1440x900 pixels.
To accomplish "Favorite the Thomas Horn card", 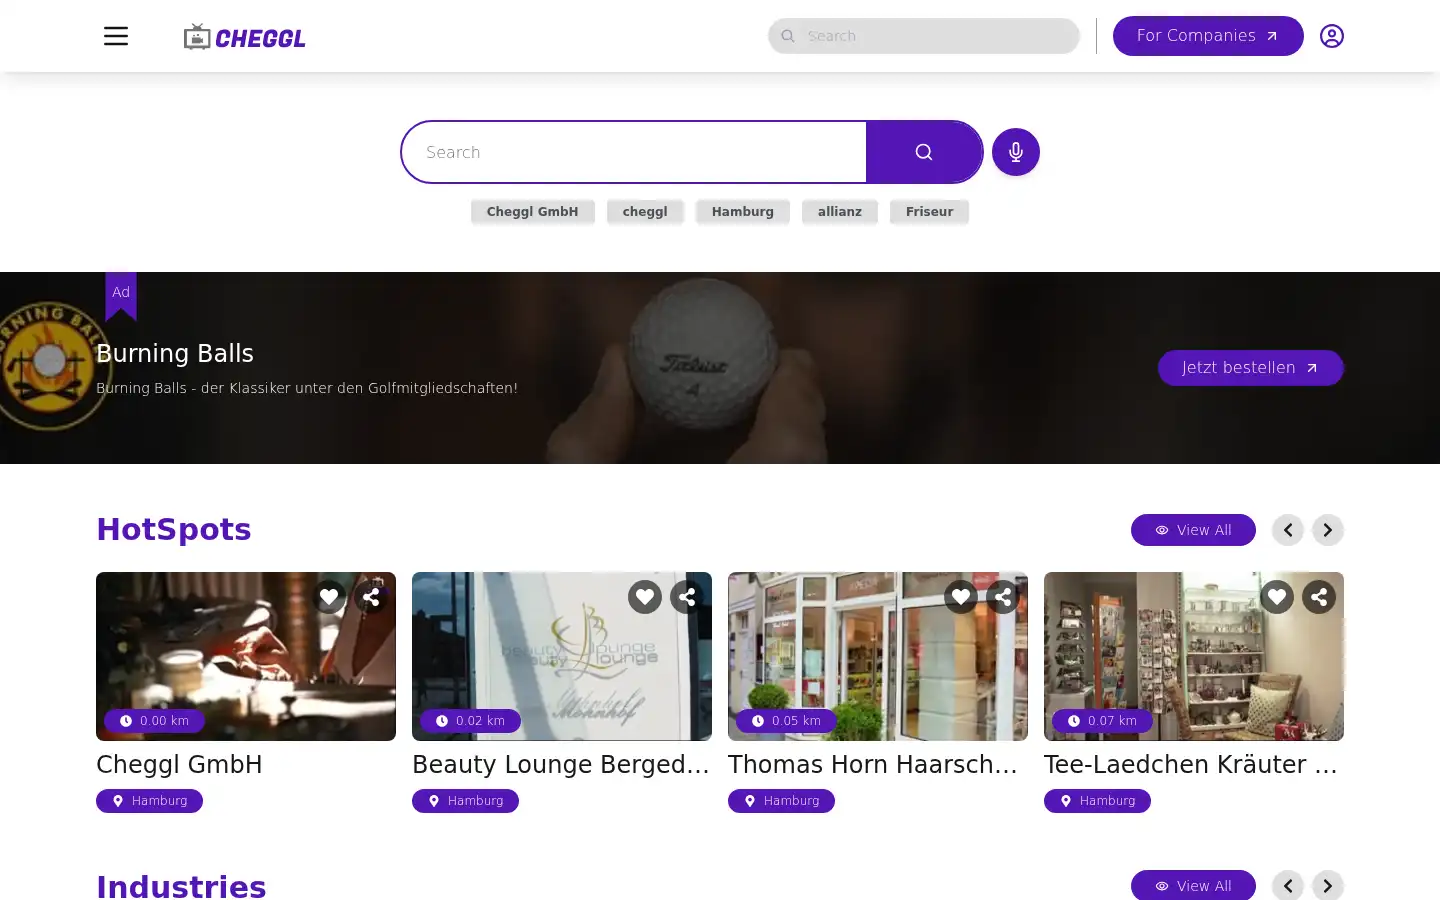I will [961, 597].
